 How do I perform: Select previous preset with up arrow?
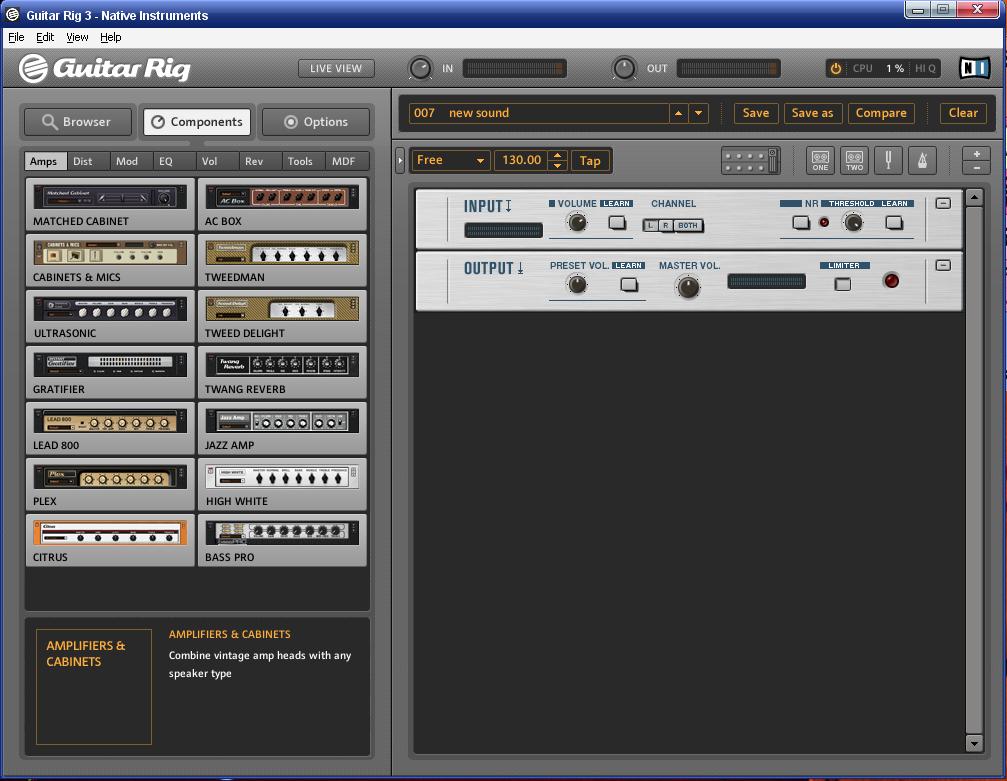678,113
